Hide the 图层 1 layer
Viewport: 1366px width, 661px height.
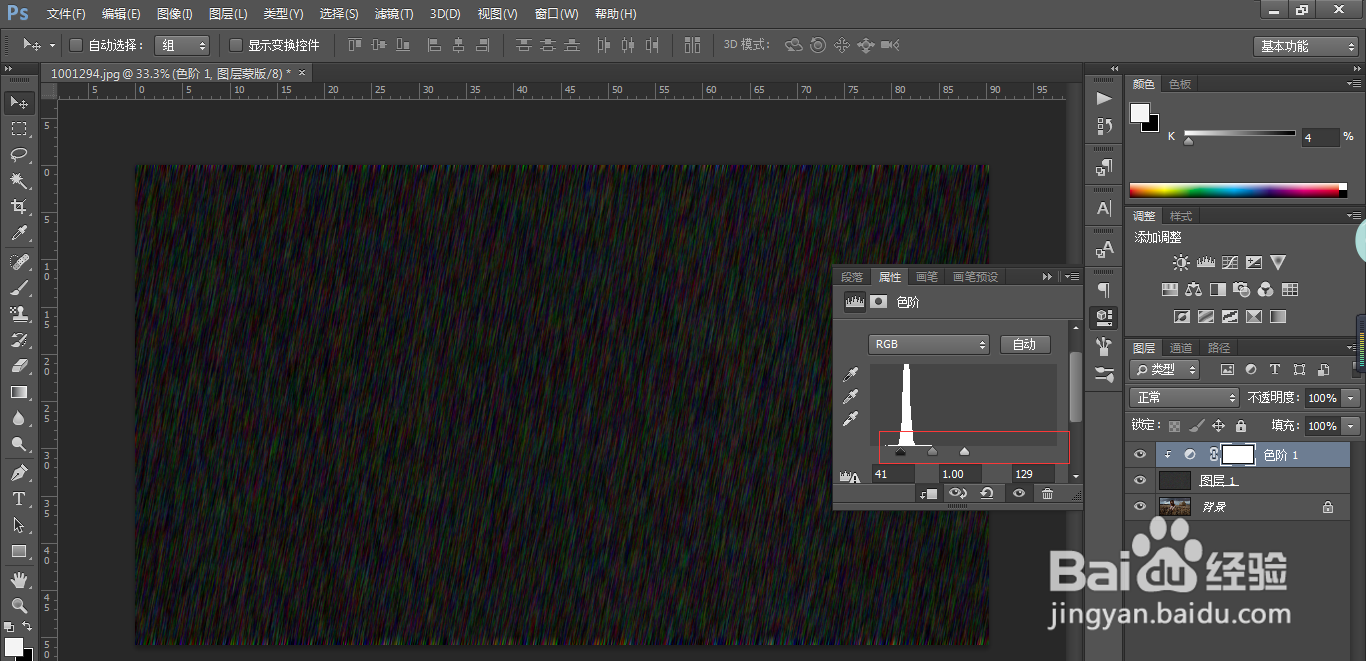pyautogui.click(x=1139, y=481)
